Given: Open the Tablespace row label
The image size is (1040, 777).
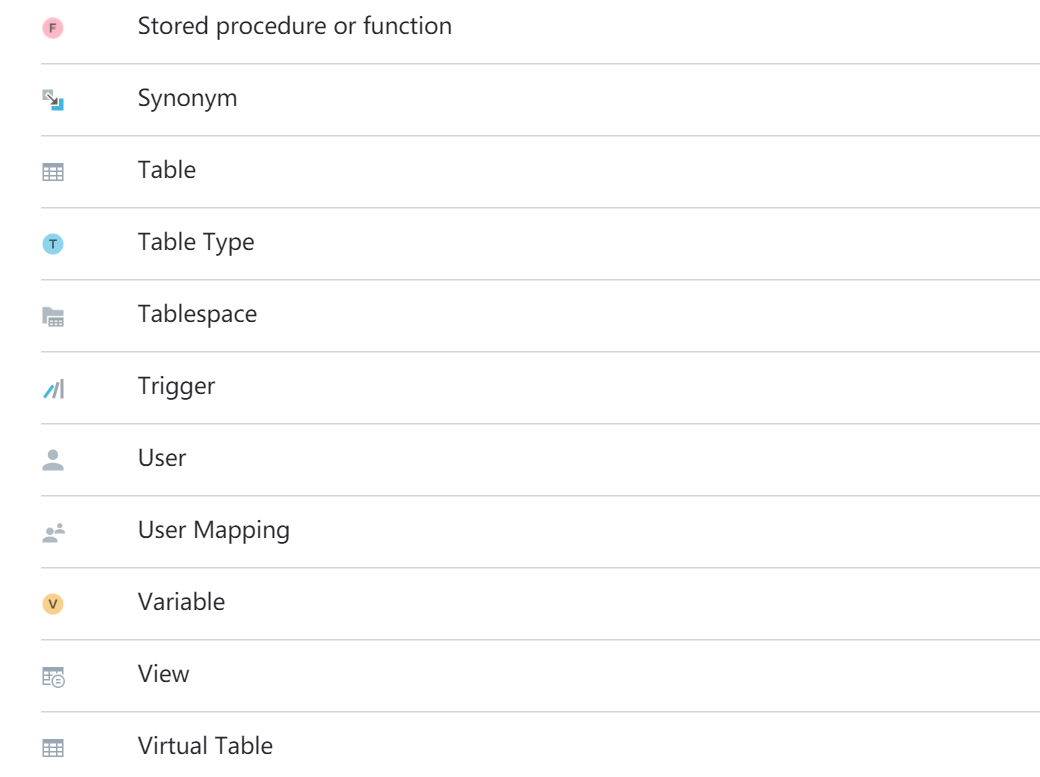Looking at the screenshot, I should [197, 314].
